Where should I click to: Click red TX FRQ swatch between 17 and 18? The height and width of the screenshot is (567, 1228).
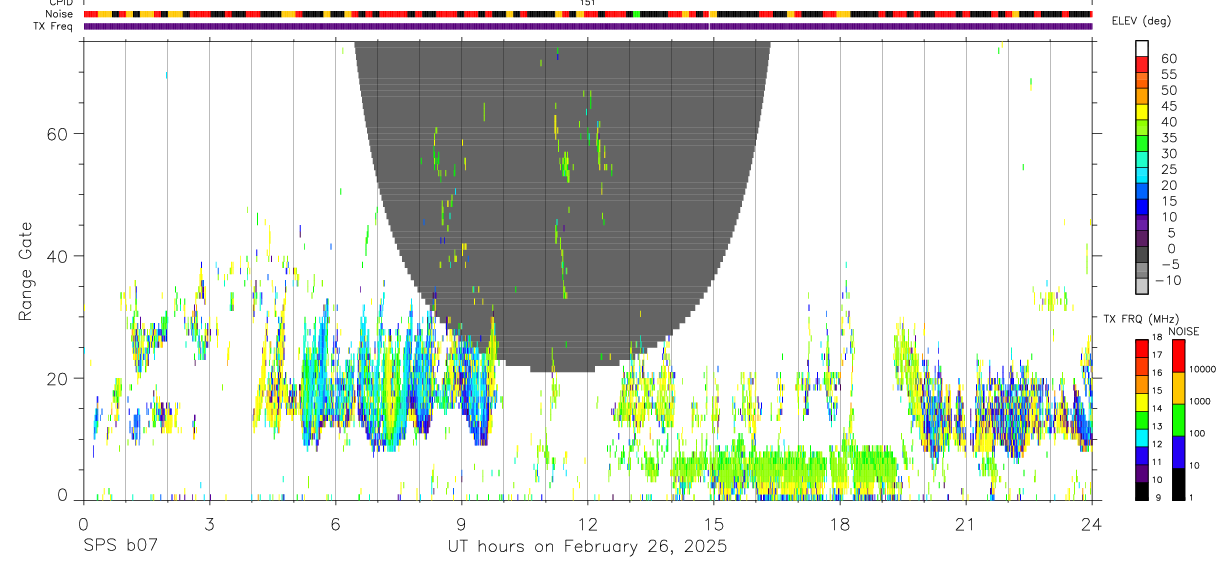tap(1142, 347)
